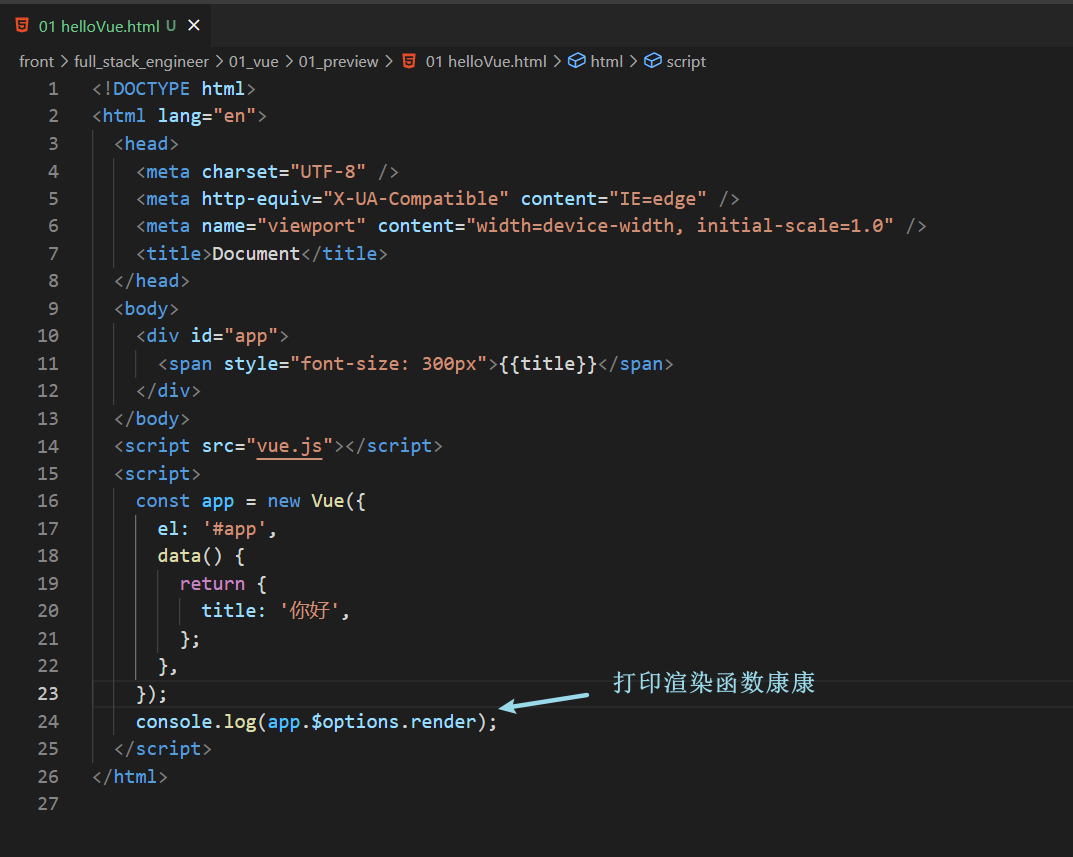Click the '<head>' opening tag

146,144
